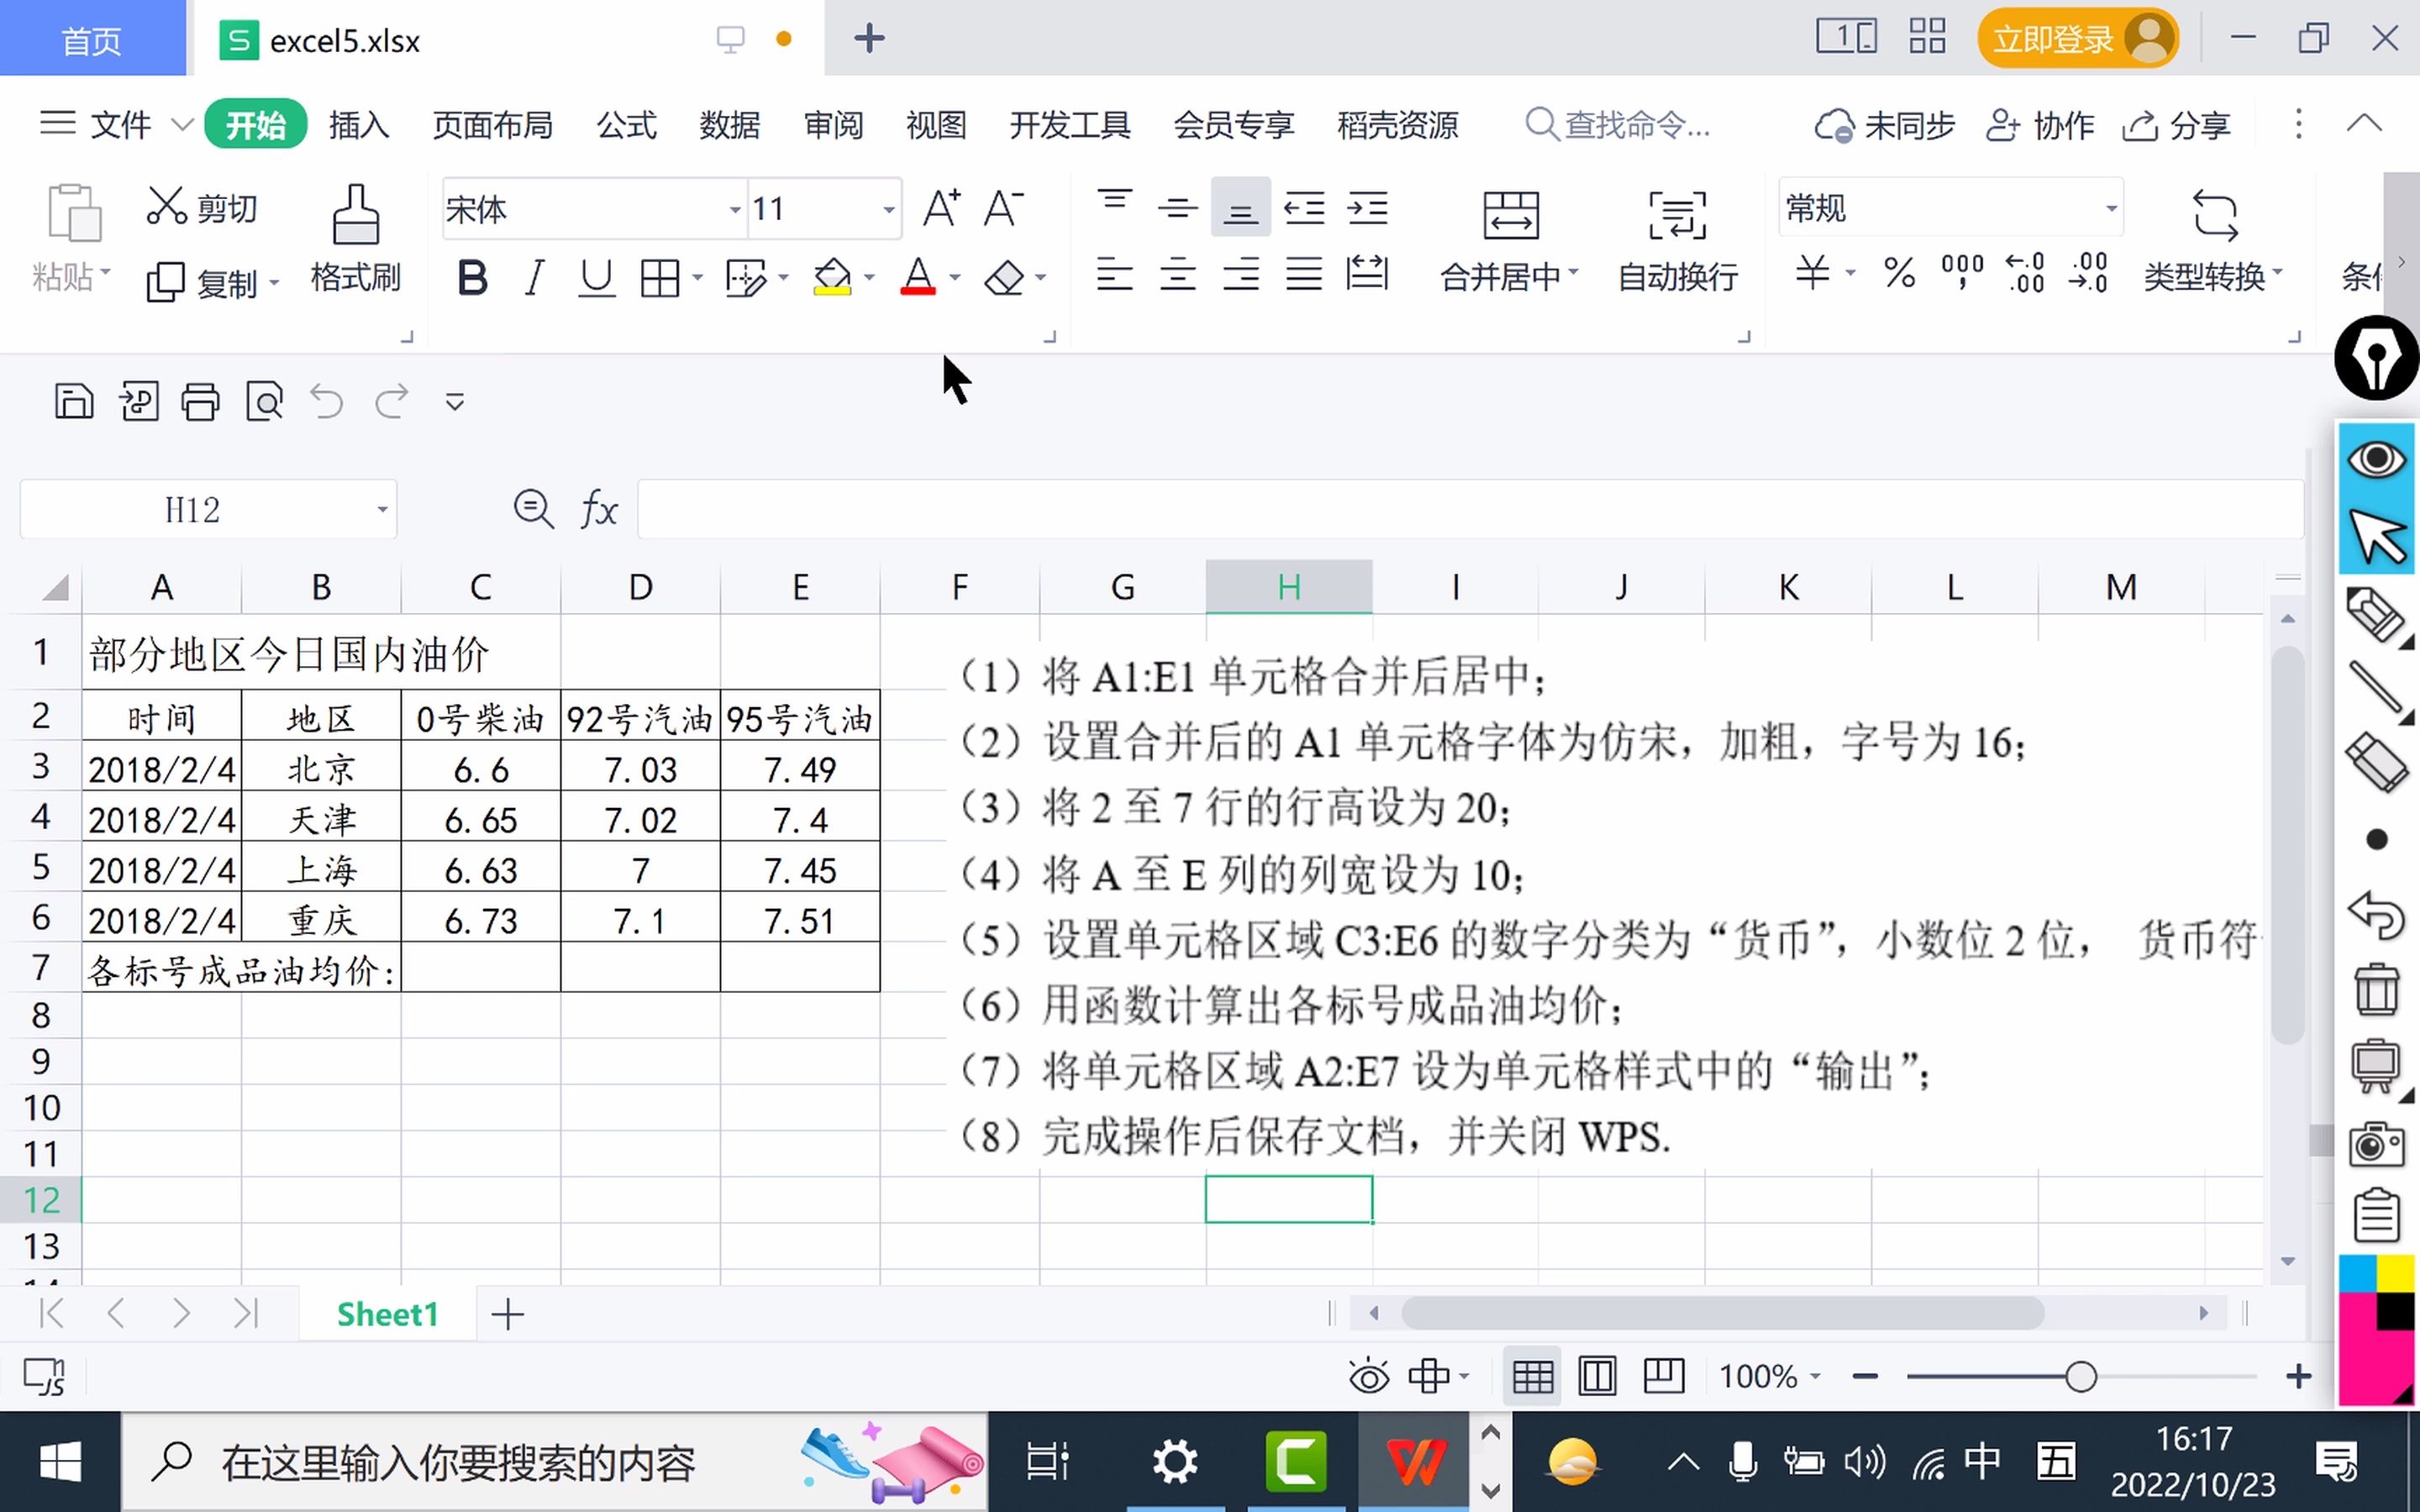Click the 分享 share button
The image size is (2420, 1512).
coord(2177,126)
